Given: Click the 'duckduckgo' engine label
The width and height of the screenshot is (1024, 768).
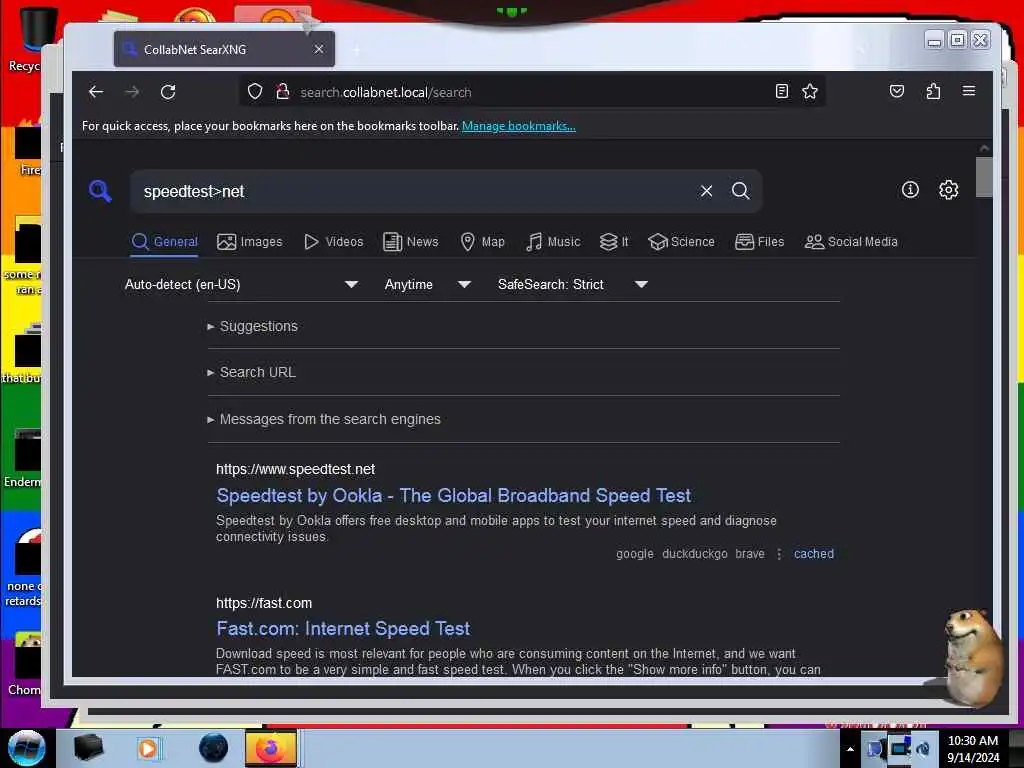Looking at the screenshot, I should click(x=694, y=554).
